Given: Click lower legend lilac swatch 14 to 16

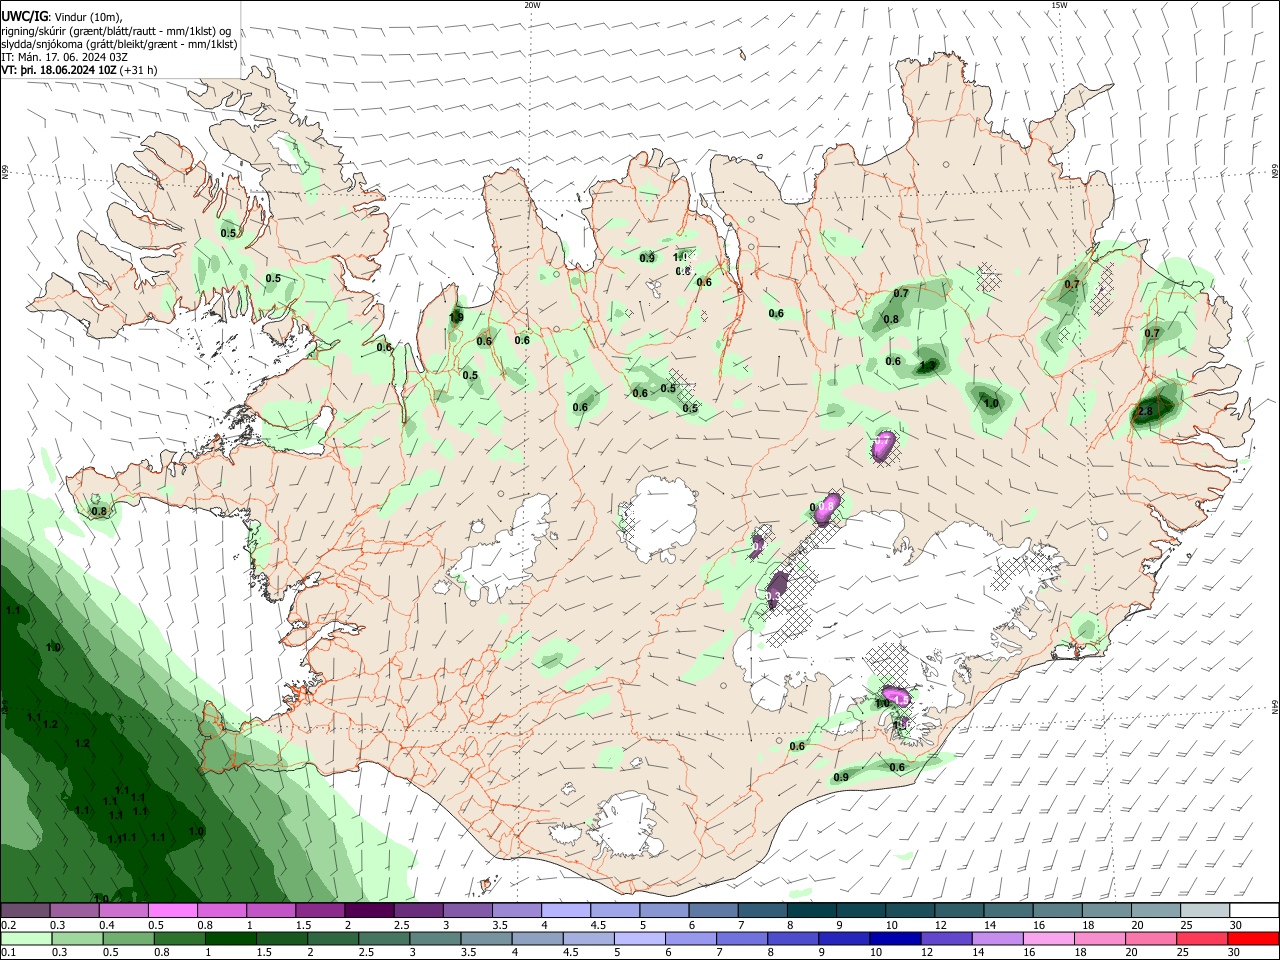Looking at the screenshot, I should click(998, 939).
